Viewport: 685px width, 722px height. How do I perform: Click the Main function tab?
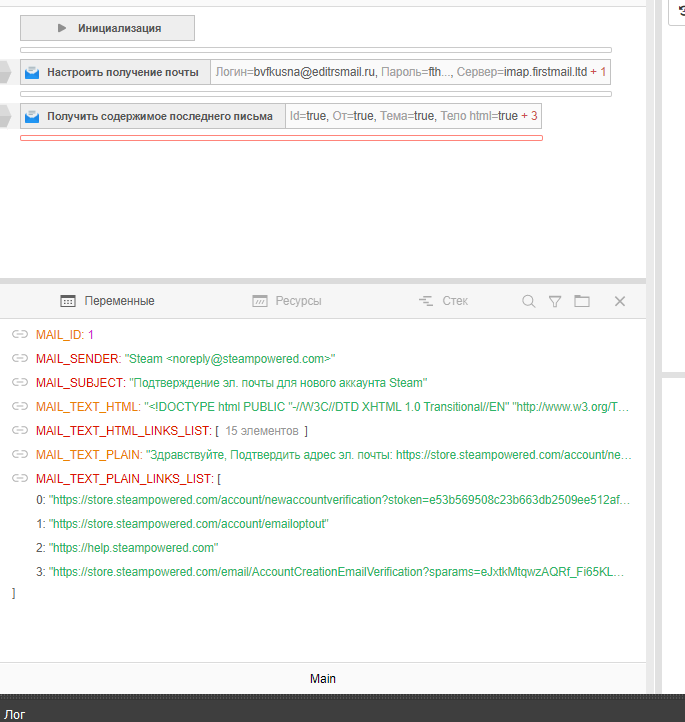322,678
